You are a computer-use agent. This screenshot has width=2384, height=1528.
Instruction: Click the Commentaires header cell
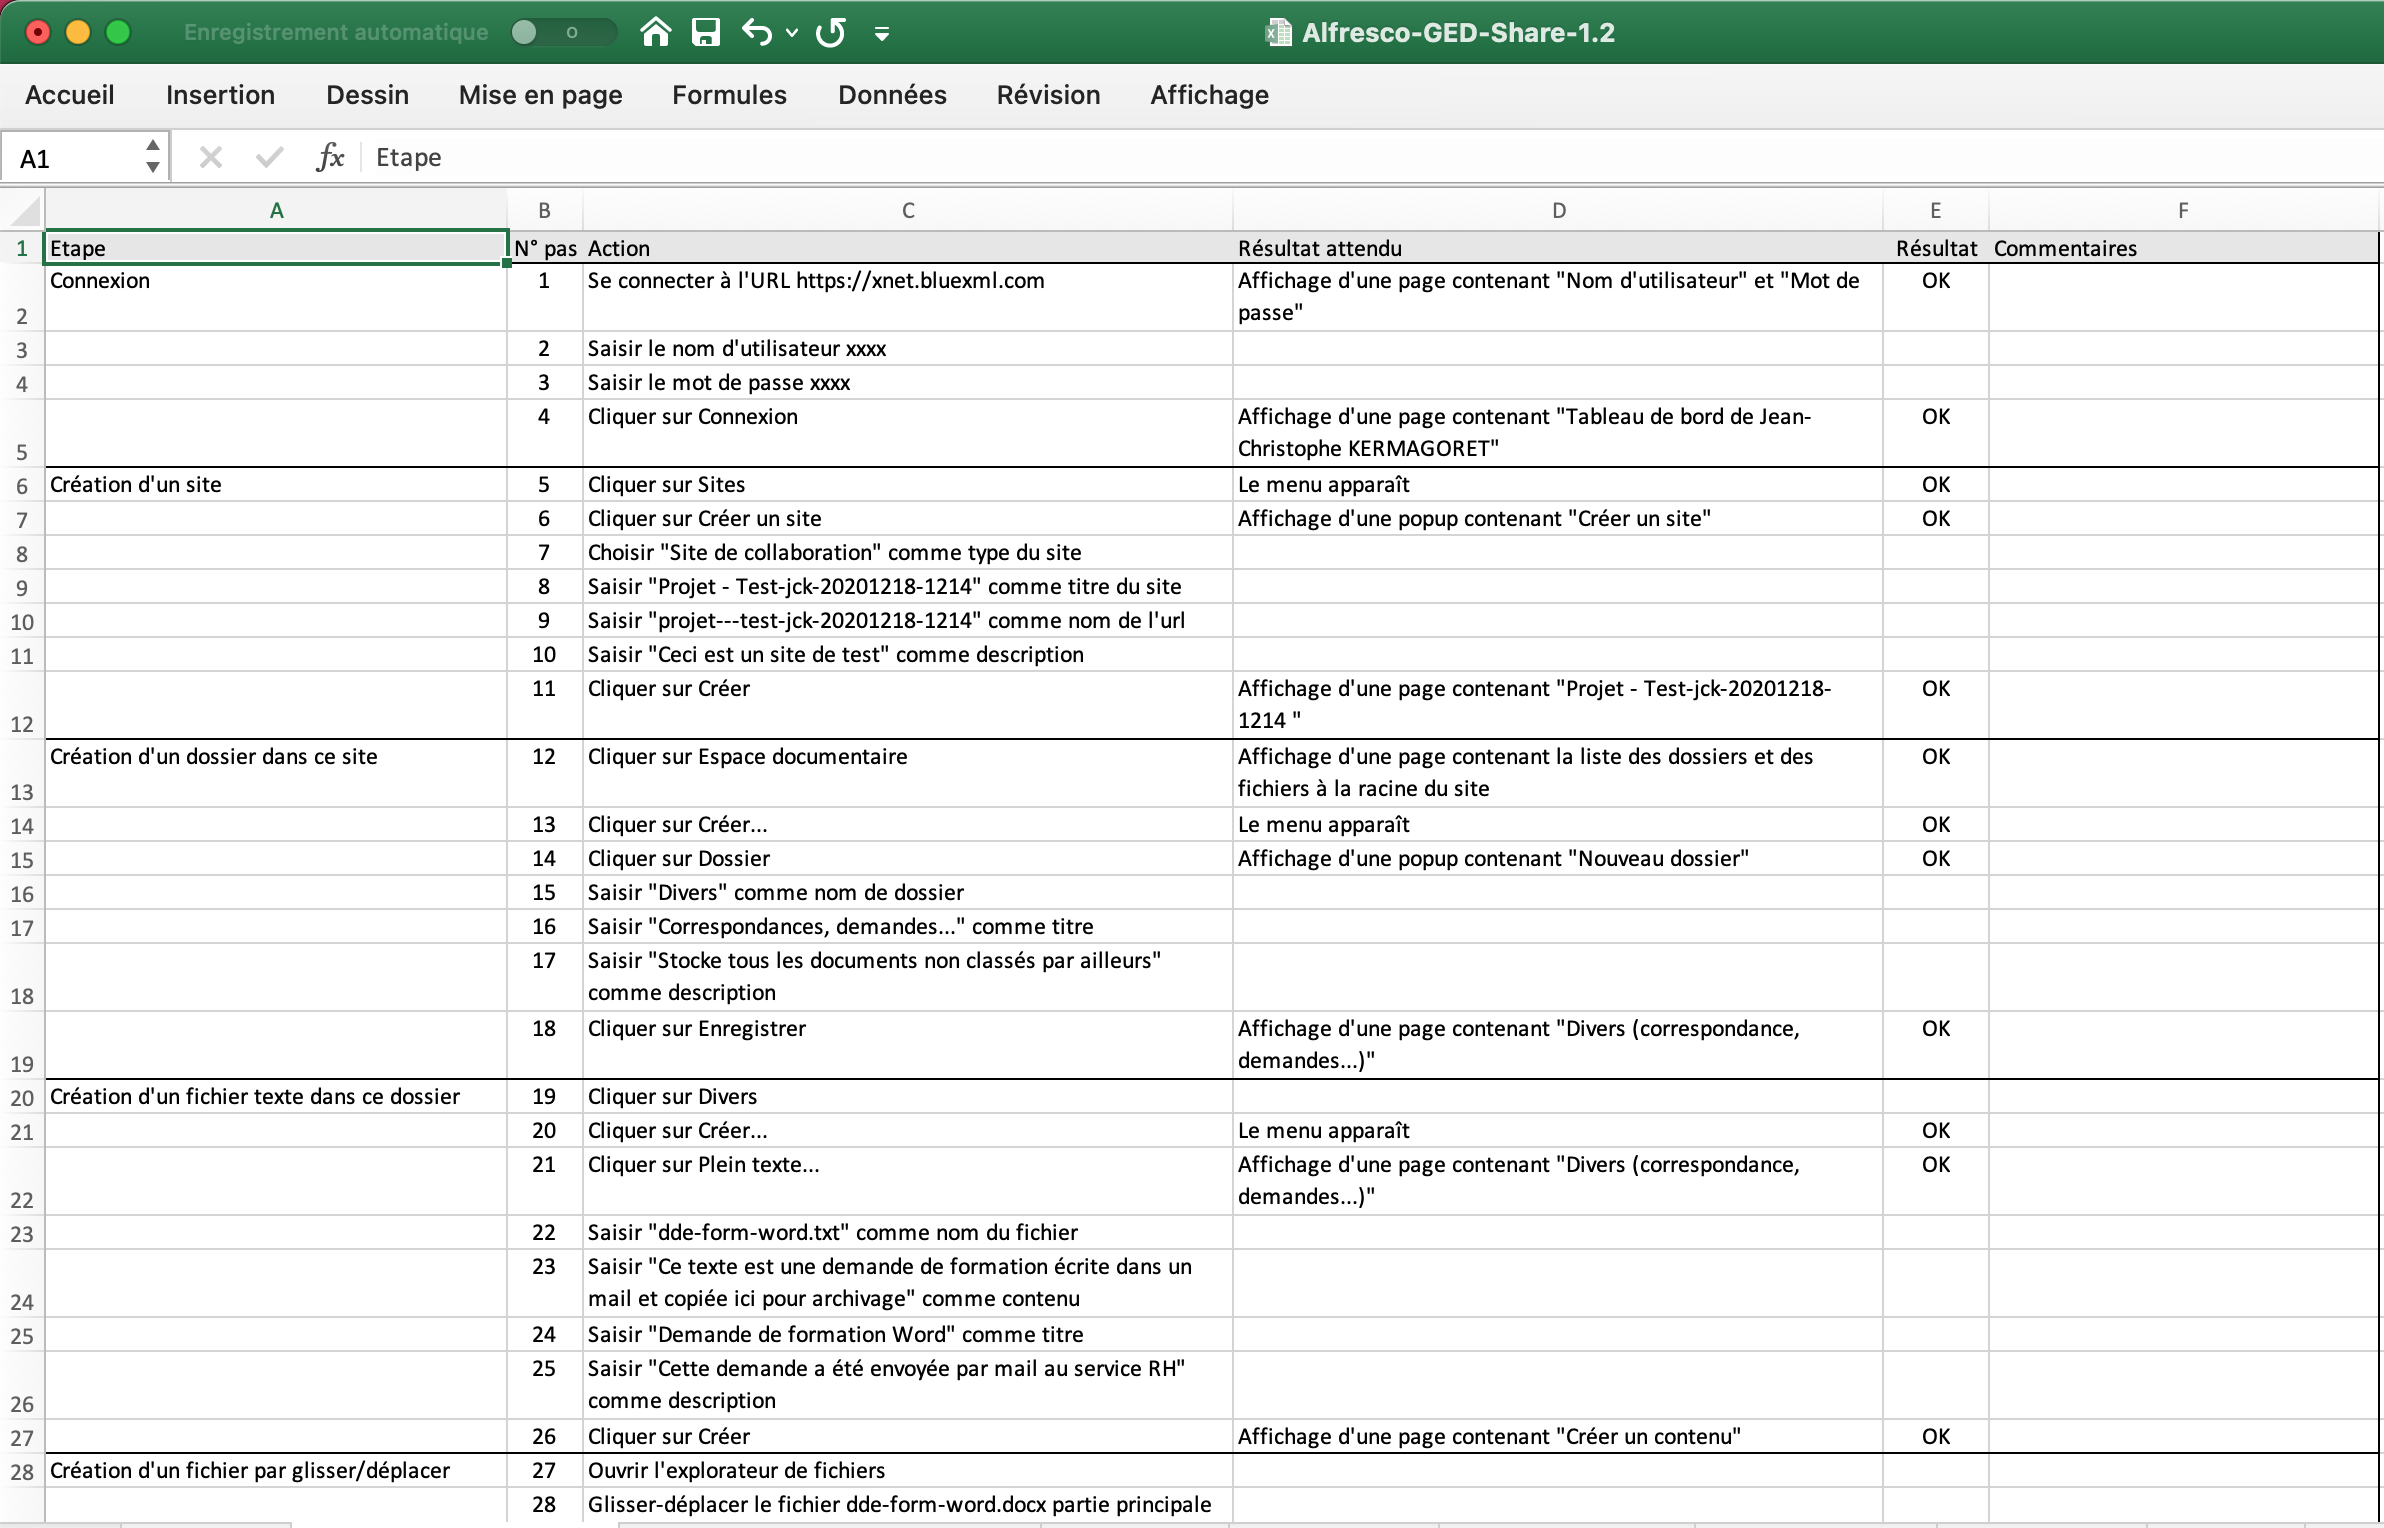click(2183, 248)
